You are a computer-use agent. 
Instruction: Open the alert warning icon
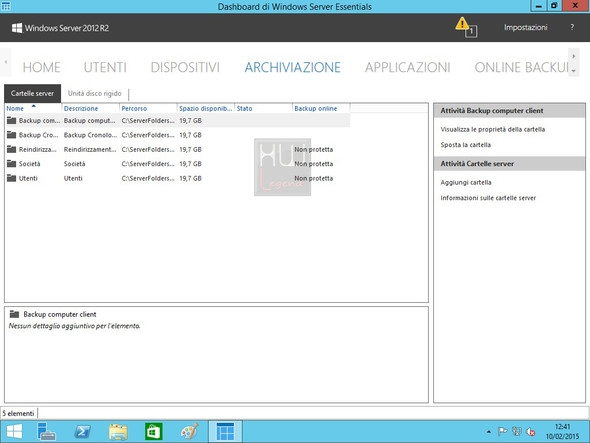[466, 27]
